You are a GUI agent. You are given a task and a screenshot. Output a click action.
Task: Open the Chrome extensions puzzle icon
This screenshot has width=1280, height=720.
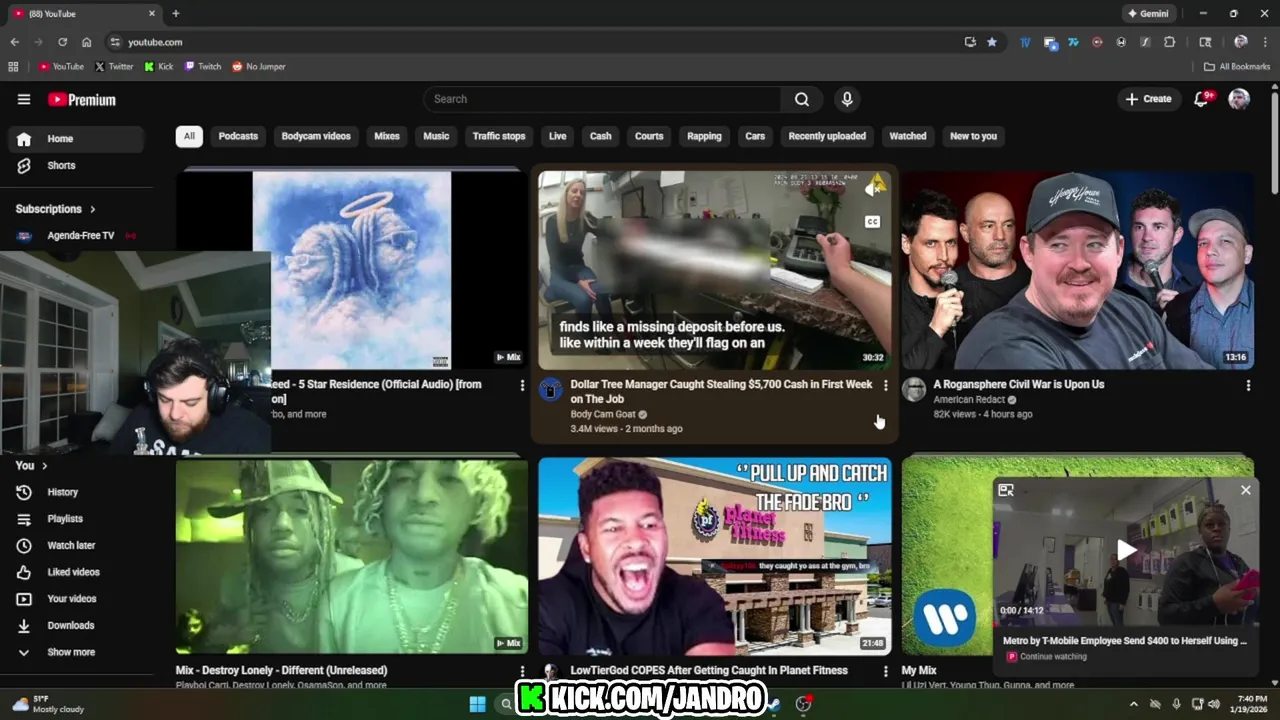coord(1169,42)
